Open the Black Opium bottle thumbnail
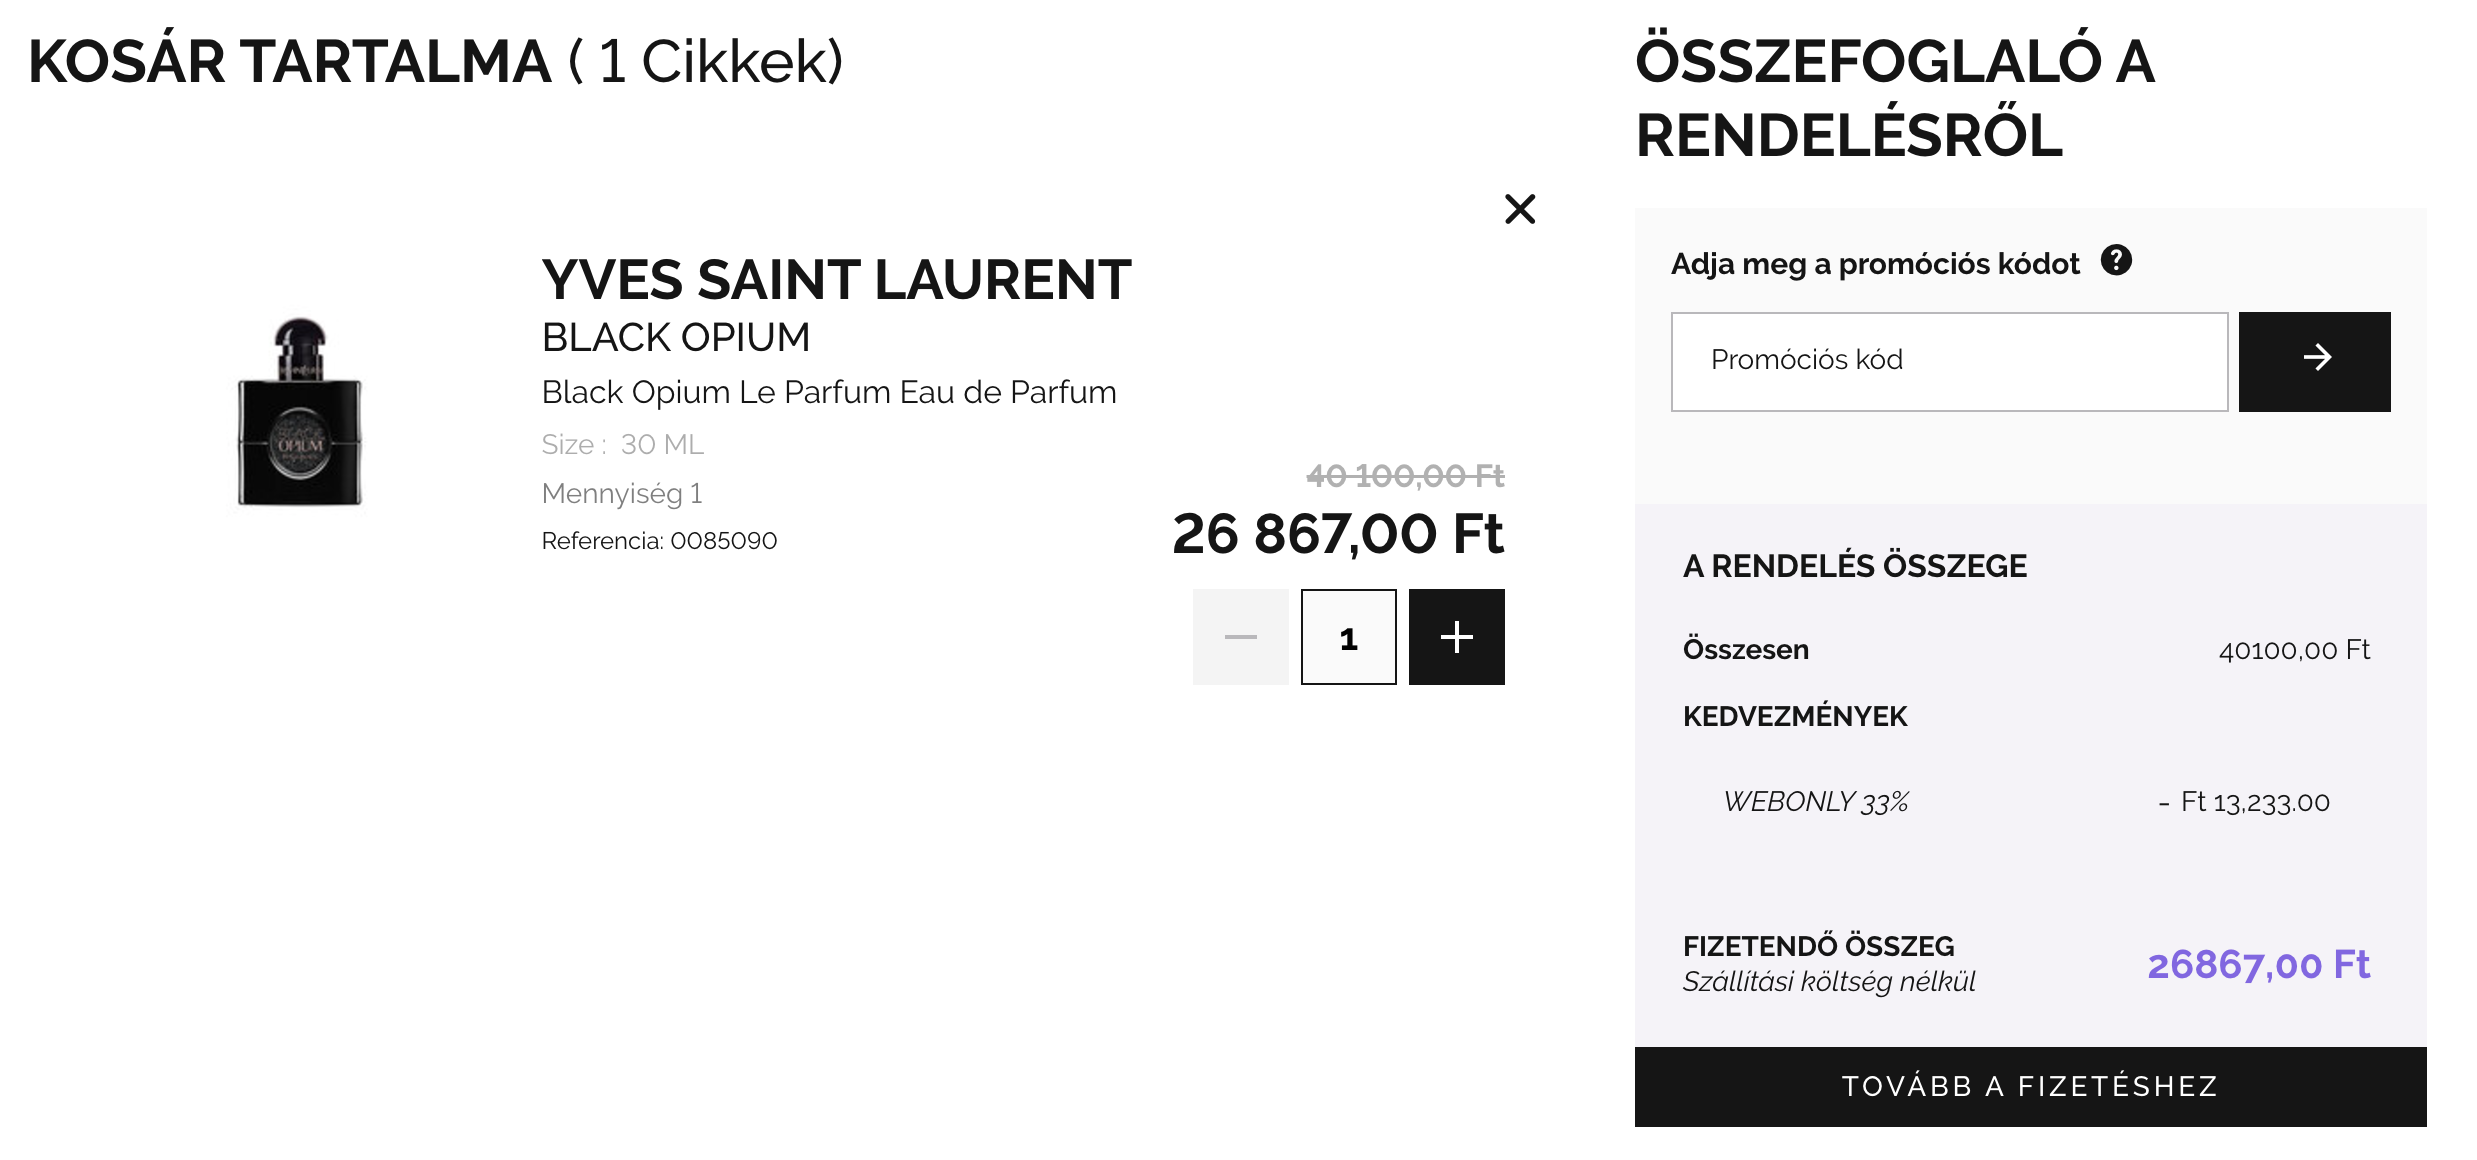The height and width of the screenshot is (1160, 2477). [x=300, y=412]
